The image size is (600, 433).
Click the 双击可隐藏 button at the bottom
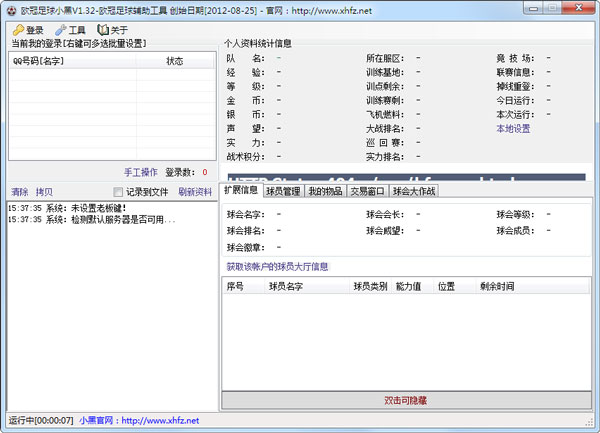(406, 400)
